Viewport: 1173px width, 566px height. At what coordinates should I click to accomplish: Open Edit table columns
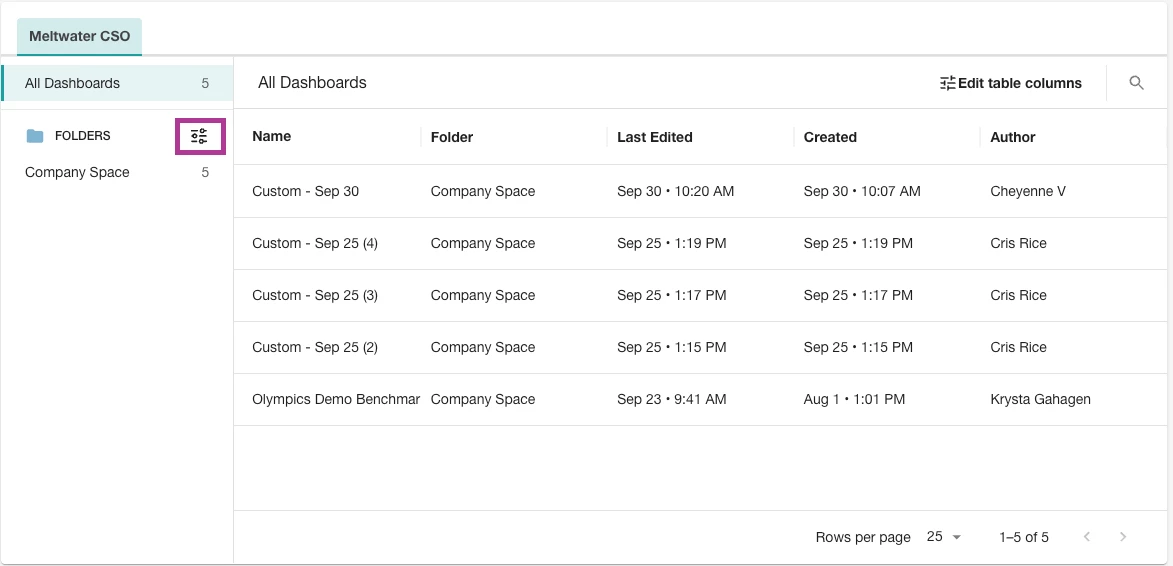(x=1011, y=83)
